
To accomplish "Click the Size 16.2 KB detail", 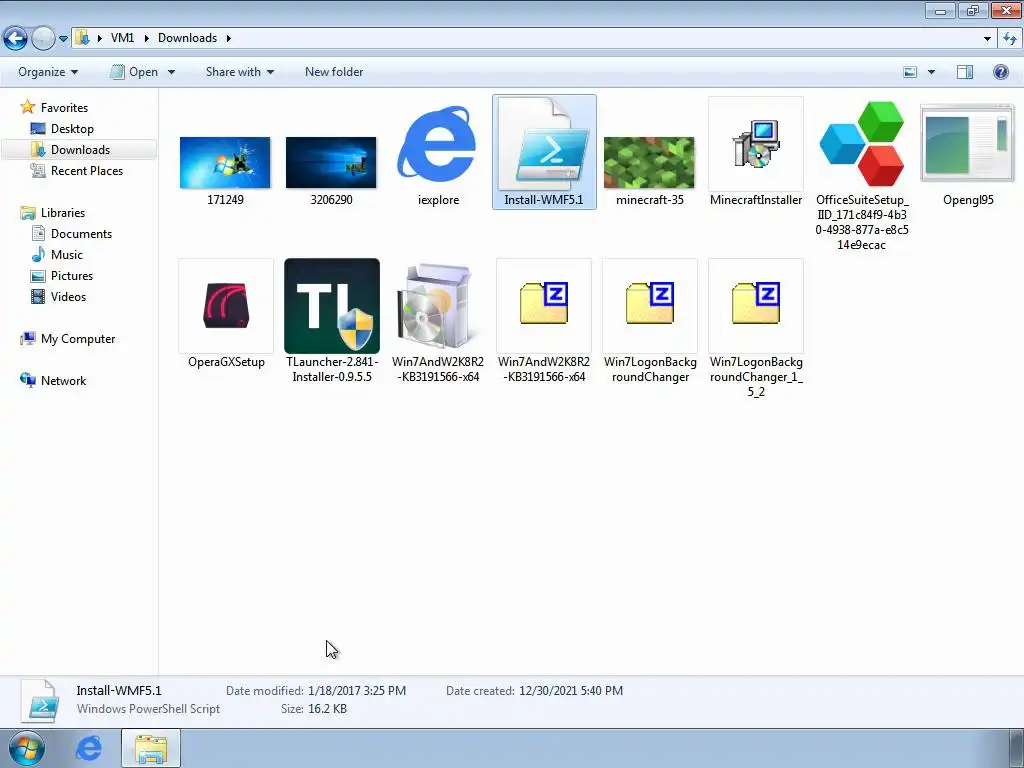I will pos(313,709).
